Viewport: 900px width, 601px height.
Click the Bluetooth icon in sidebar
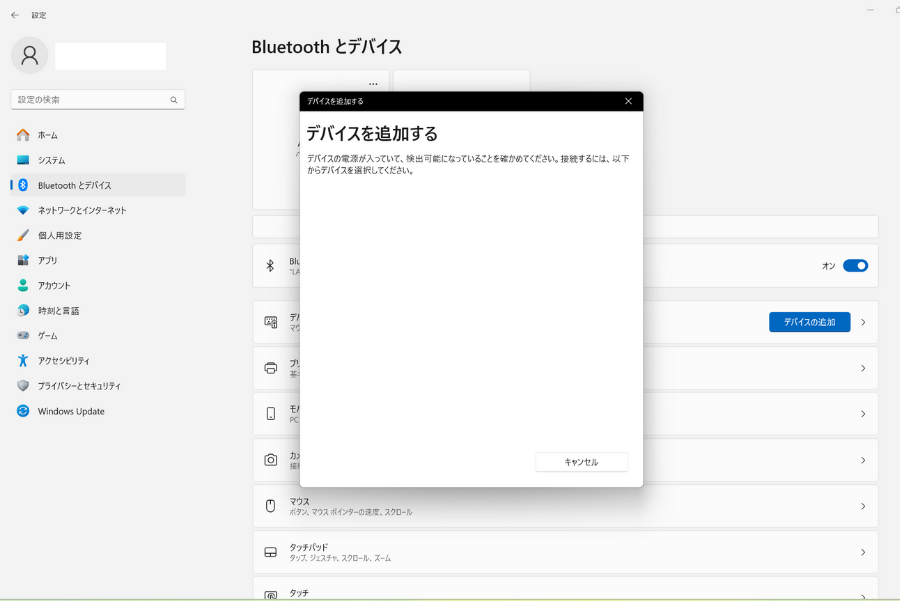23,185
